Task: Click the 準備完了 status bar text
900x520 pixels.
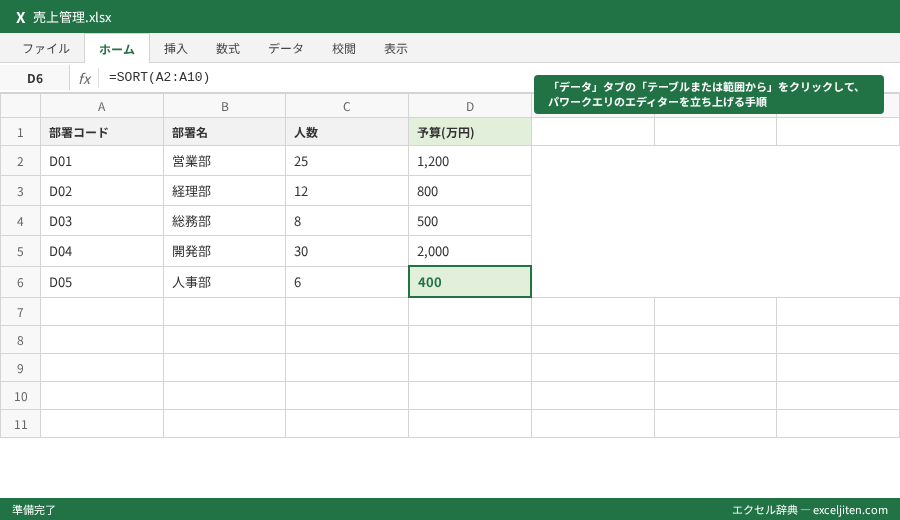Action: pos(34,510)
